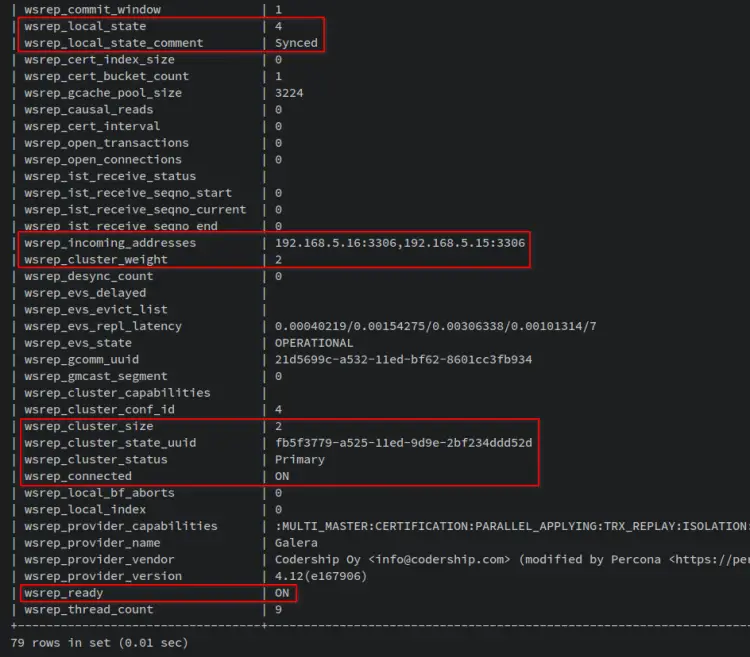Click wsrep_local_index variable name
This screenshot has height=657, width=750.
pos(85,510)
